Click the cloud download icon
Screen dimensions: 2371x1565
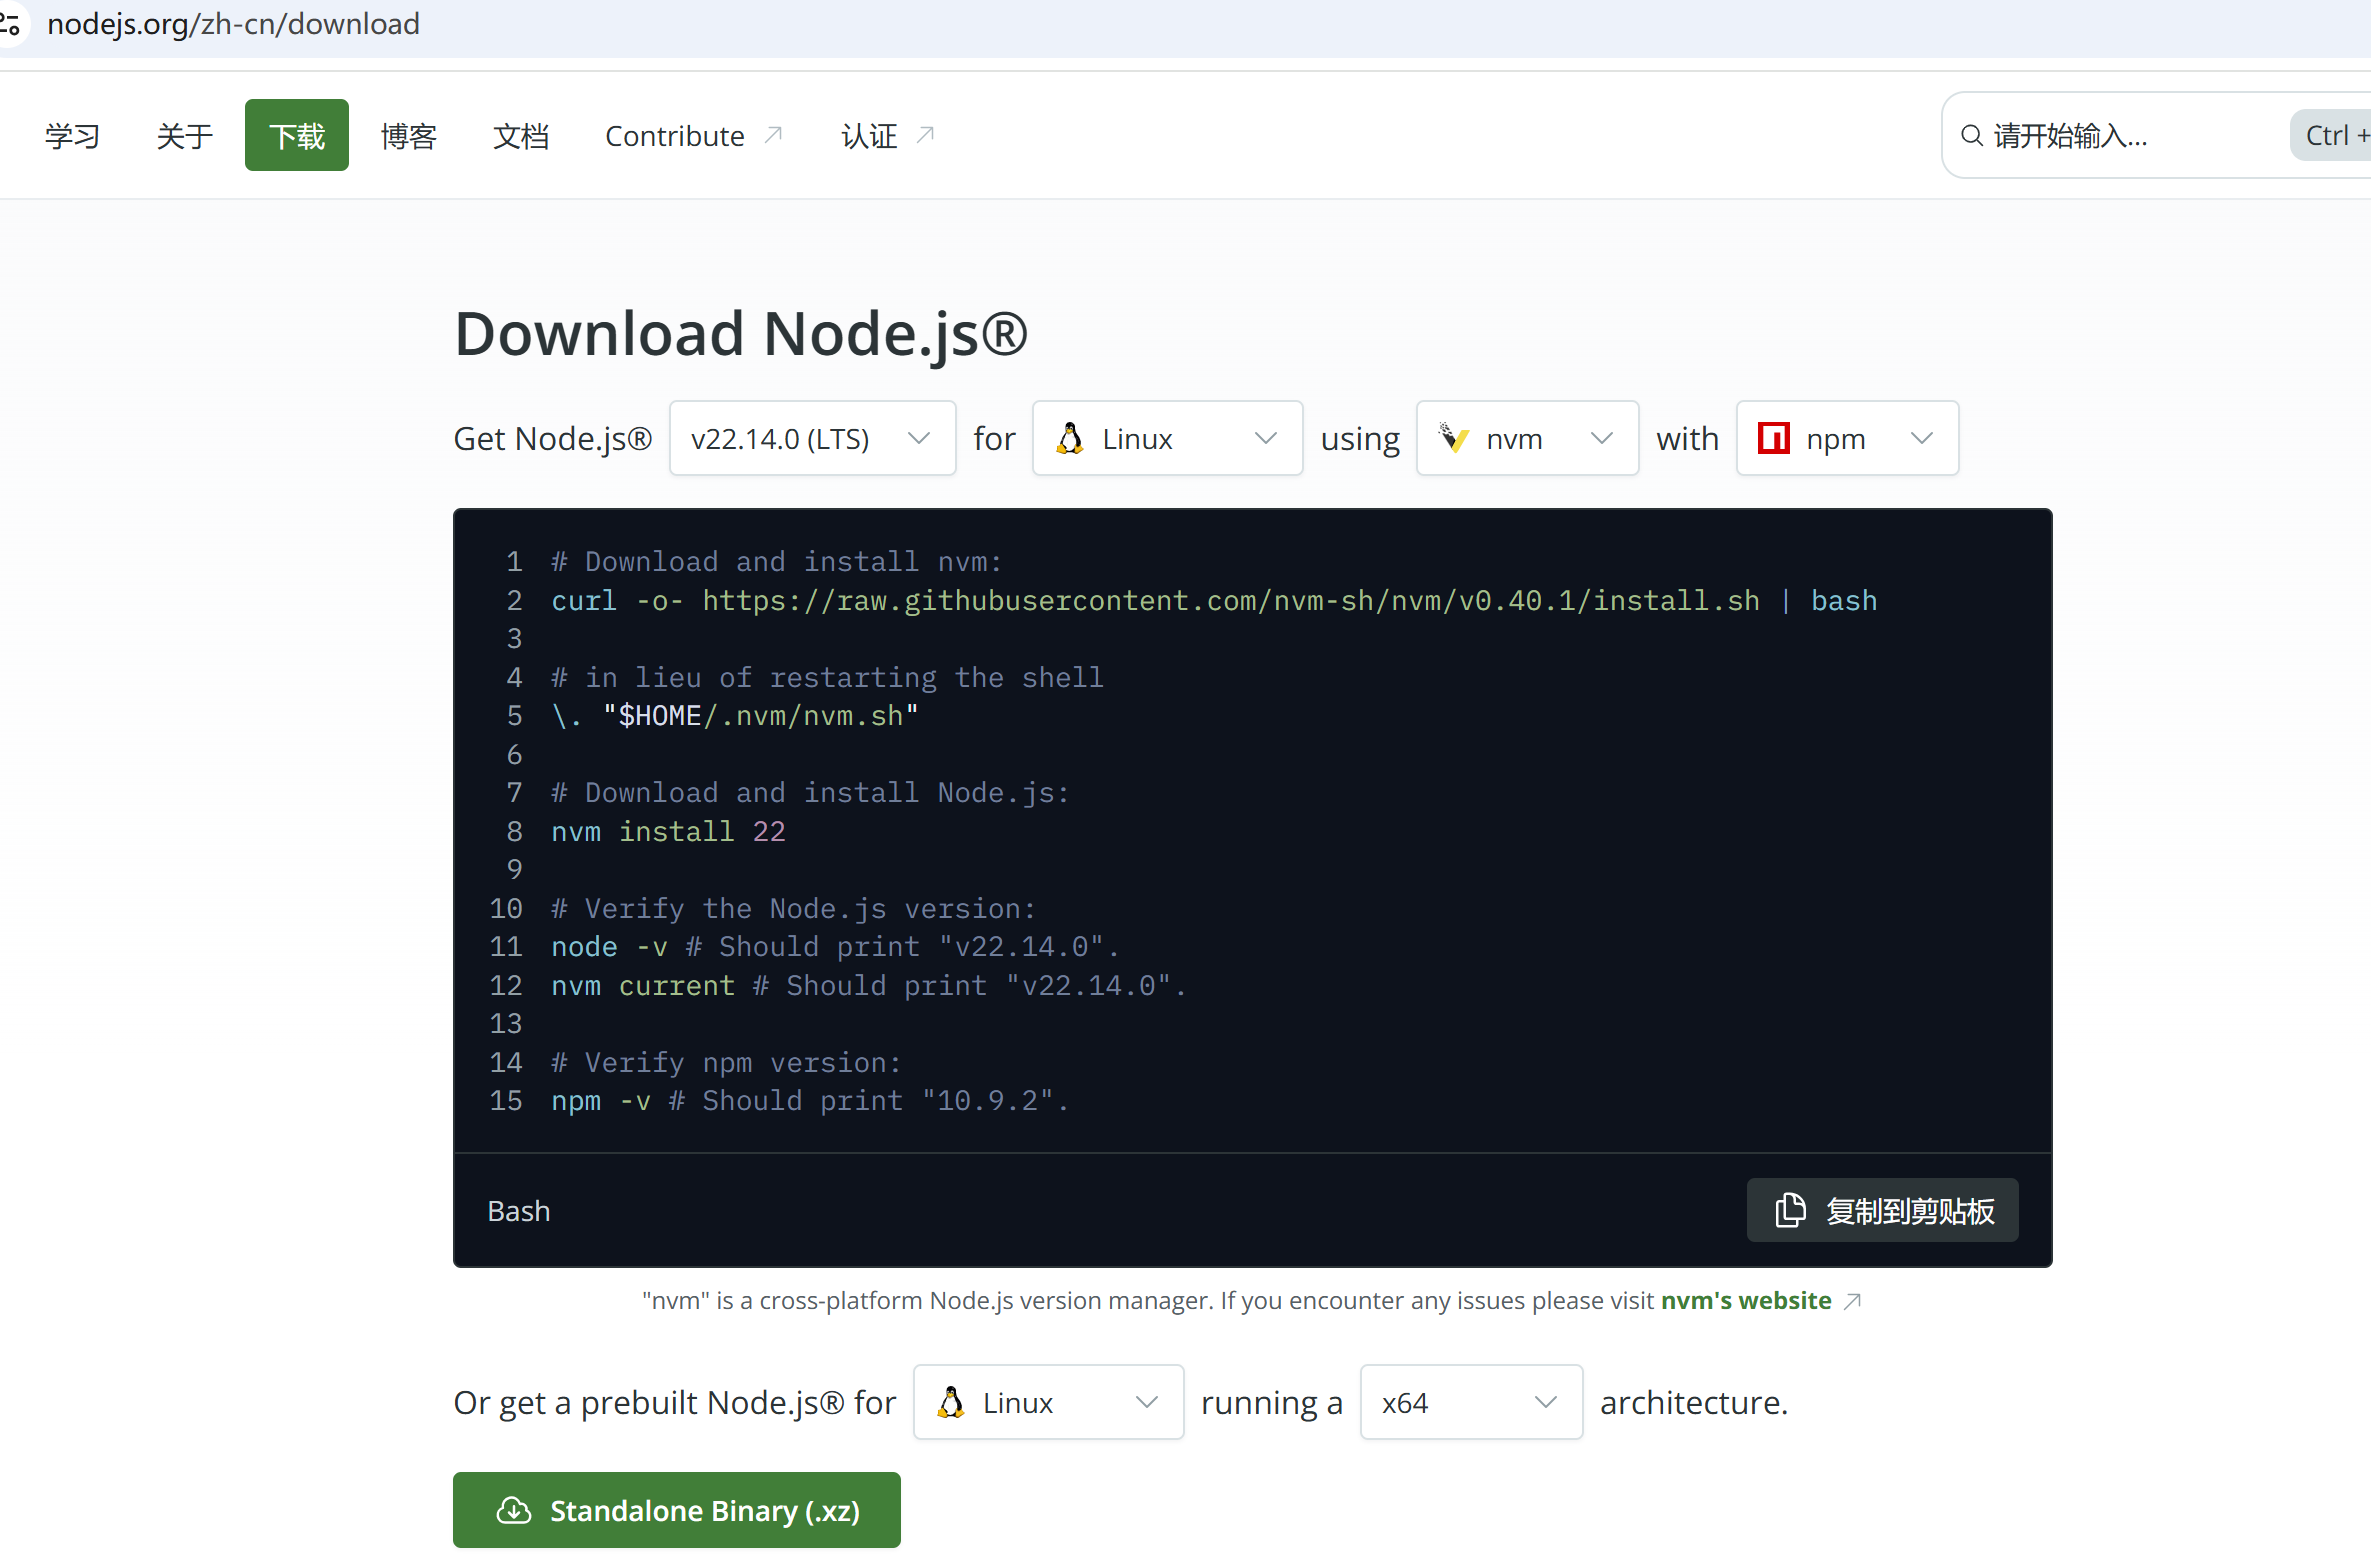click(514, 1510)
